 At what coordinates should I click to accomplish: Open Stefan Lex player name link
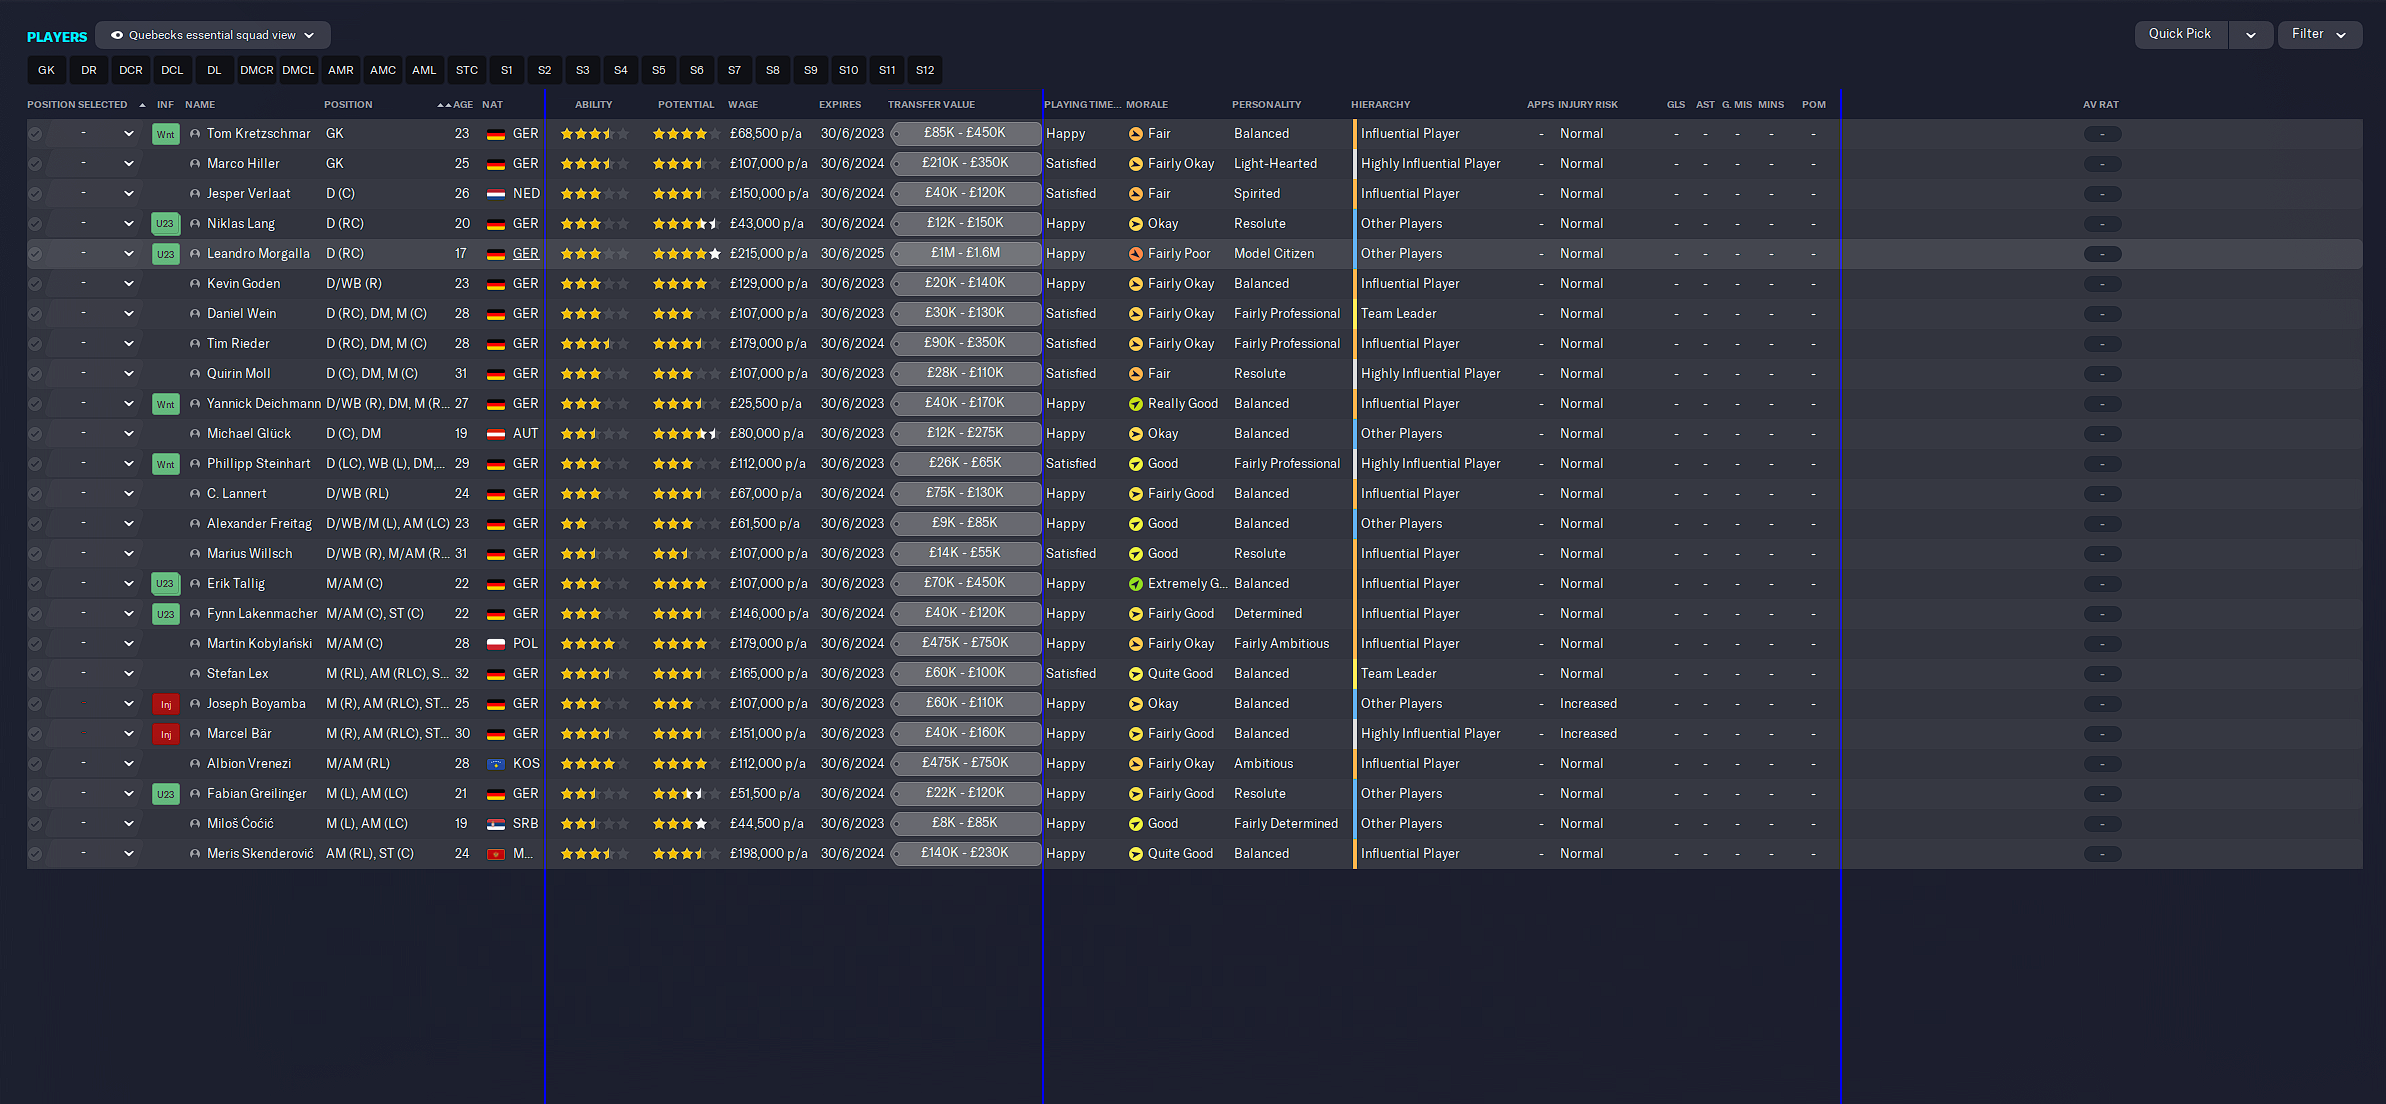click(x=237, y=674)
